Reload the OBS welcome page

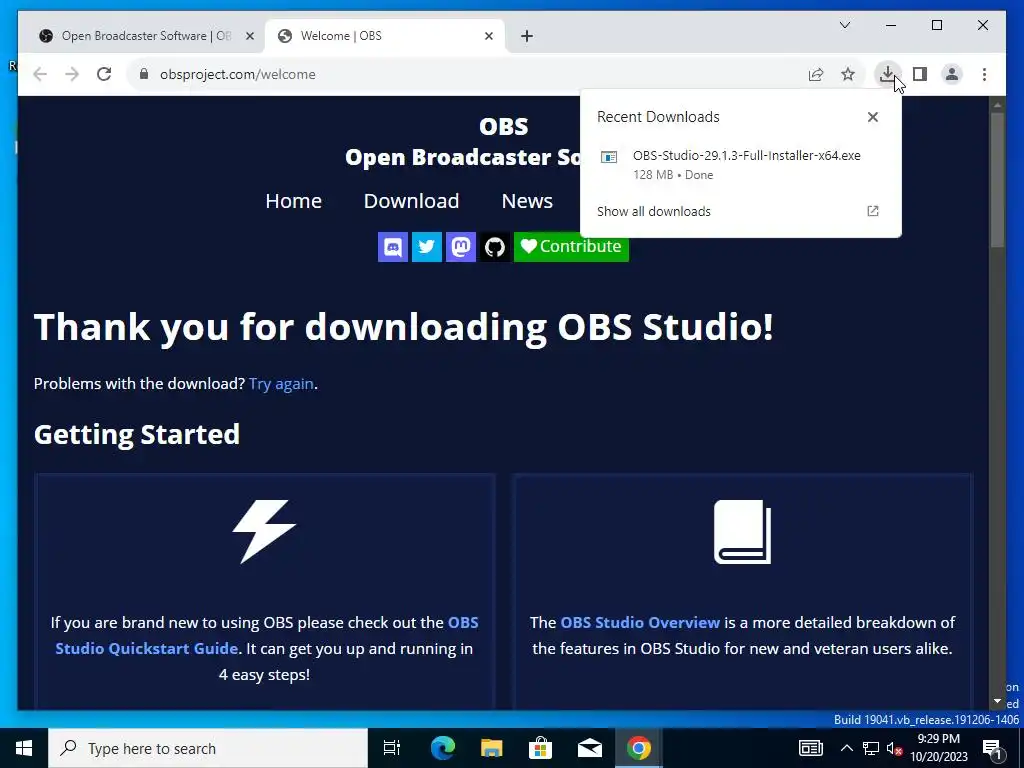point(104,74)
